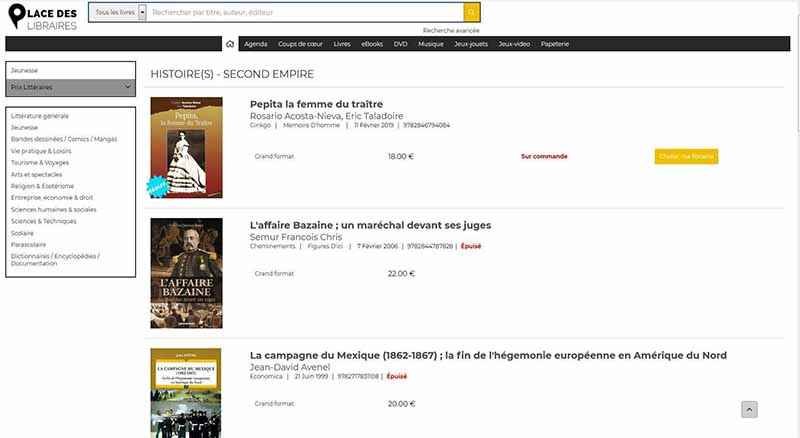The height and width of the screenshot is (438, 800).
Task: Open 'Dictionnaires / Encyclopédies / Documentation' category
Action: tap(55, 260)
